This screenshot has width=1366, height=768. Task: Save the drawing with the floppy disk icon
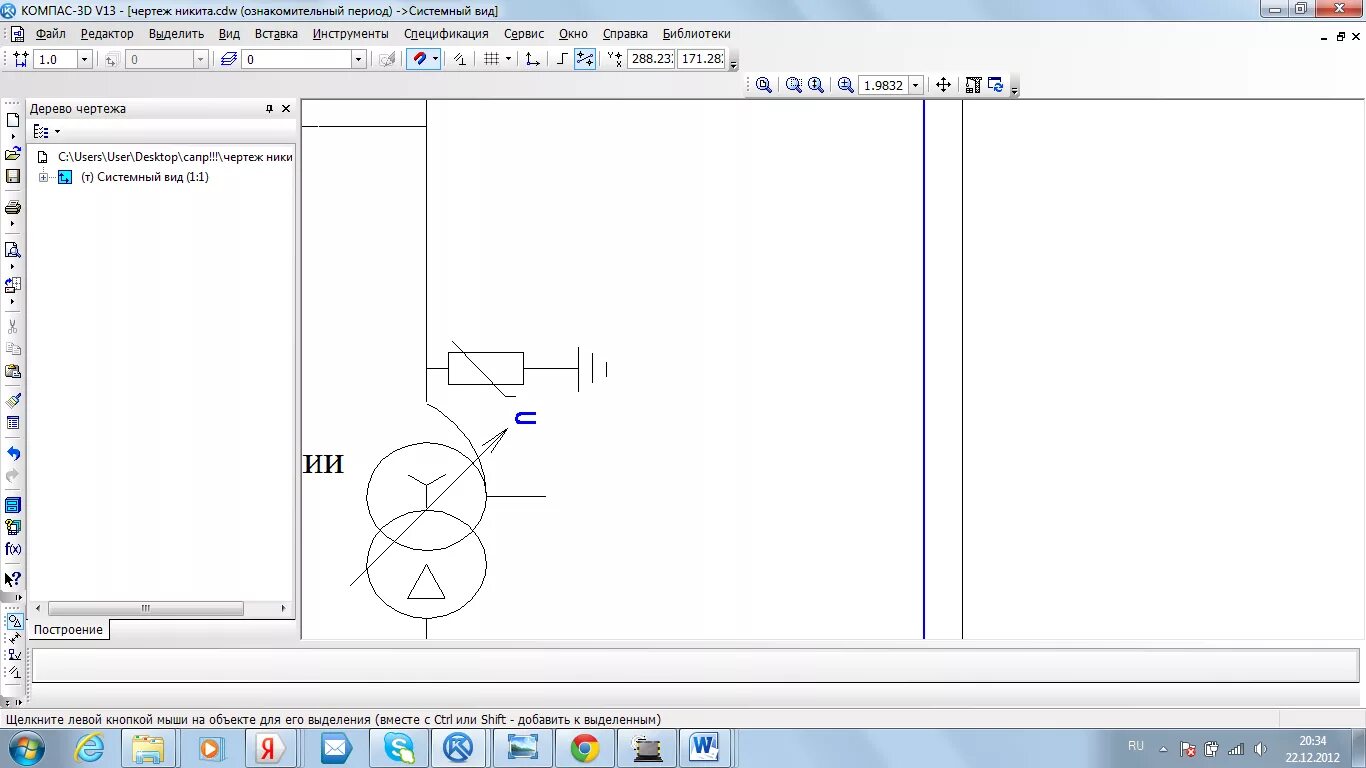tap(13, 176)
